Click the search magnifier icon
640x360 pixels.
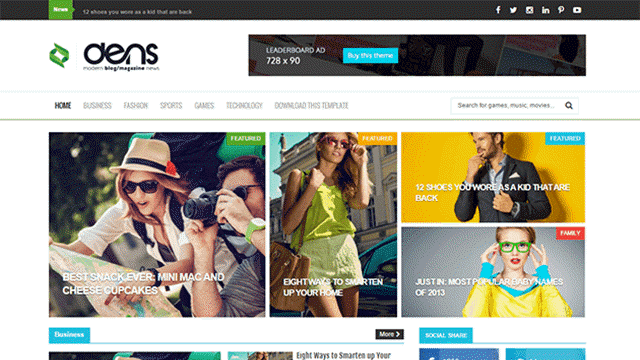[569, 106]
